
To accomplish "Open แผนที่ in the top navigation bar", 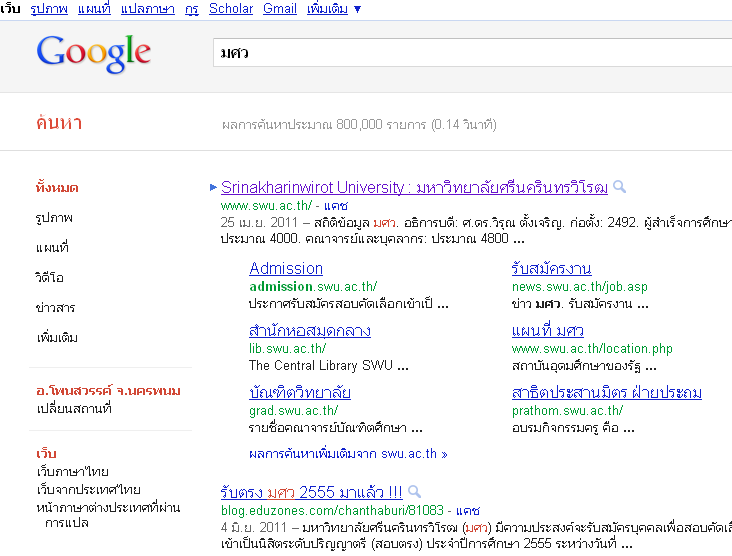I will [x=94, y=8].
